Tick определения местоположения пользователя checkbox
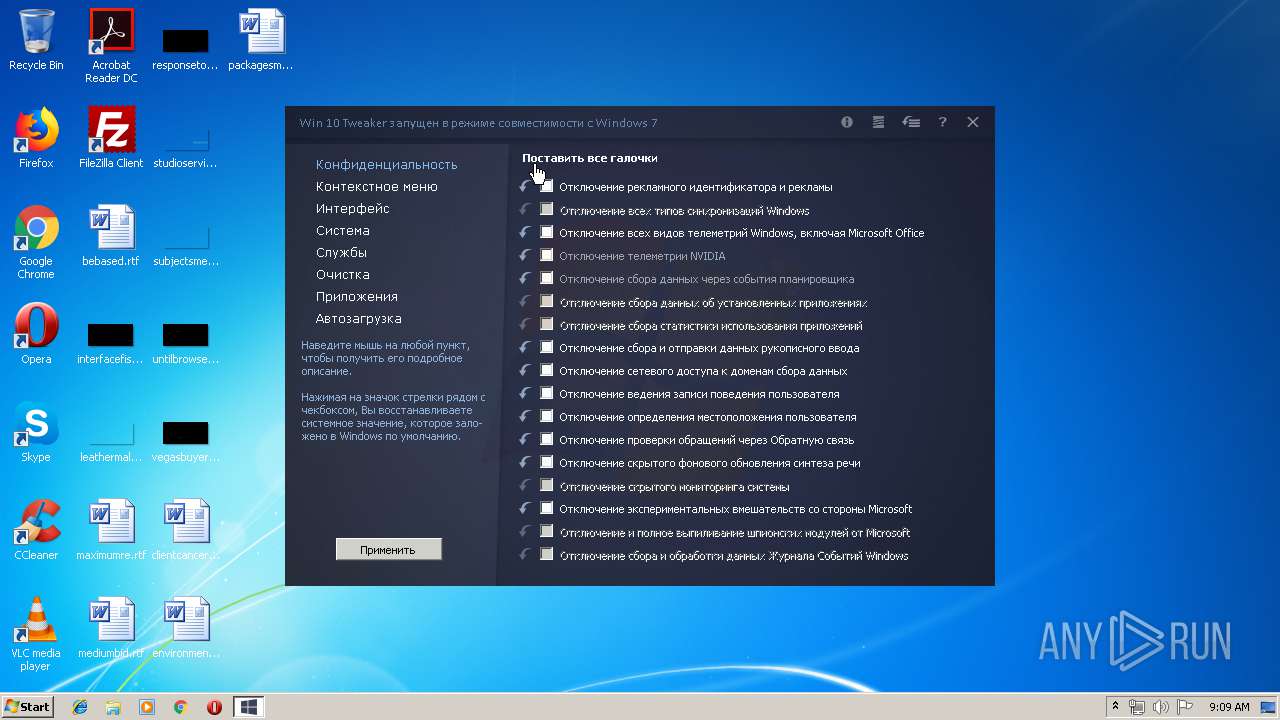 click(547, 416)
